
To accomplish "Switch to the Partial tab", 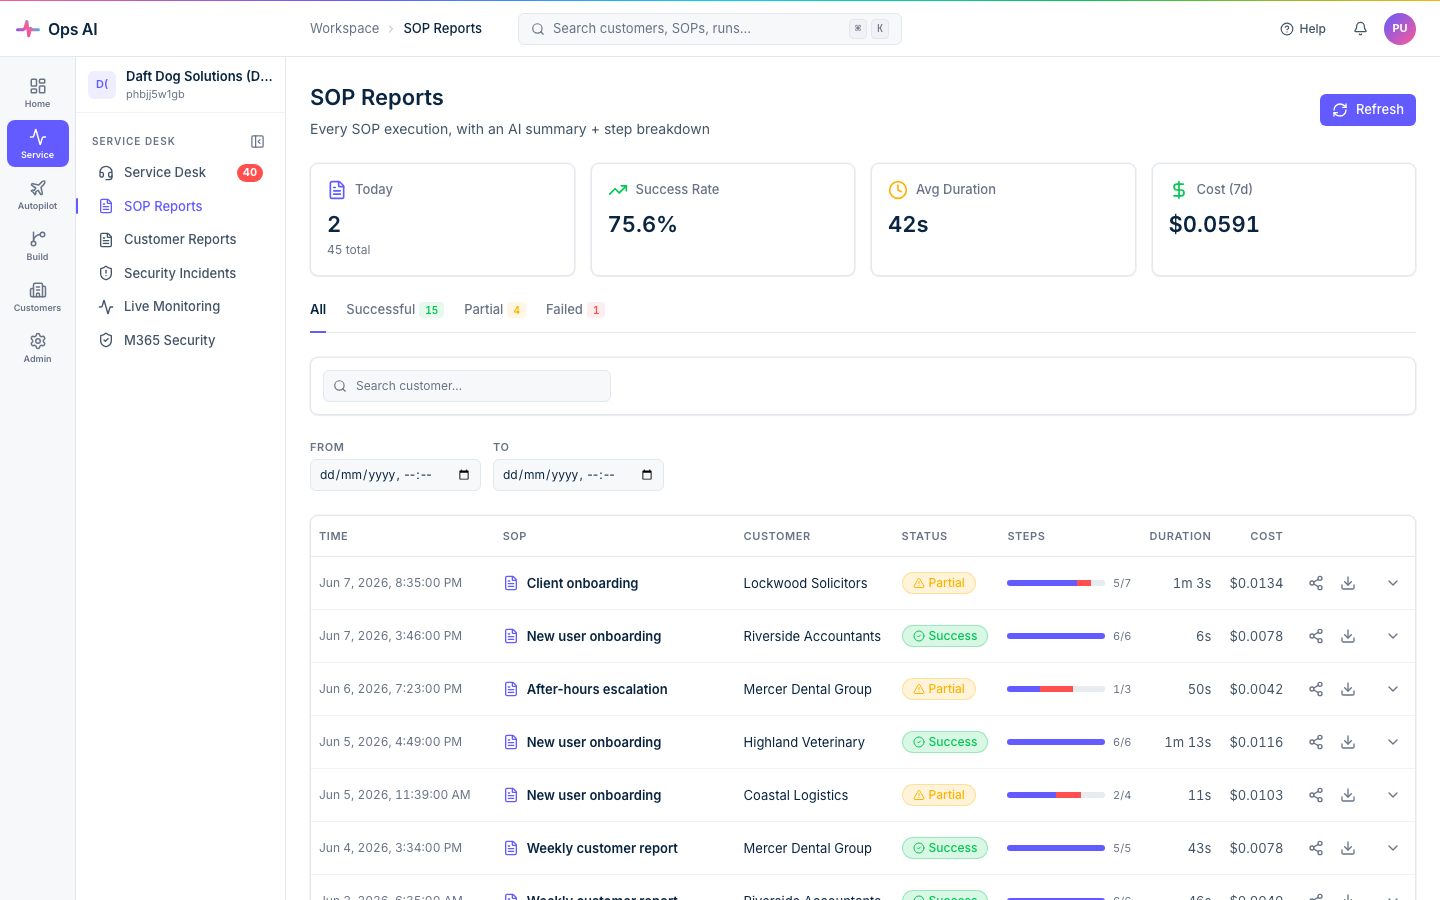I will pos(494,310).
